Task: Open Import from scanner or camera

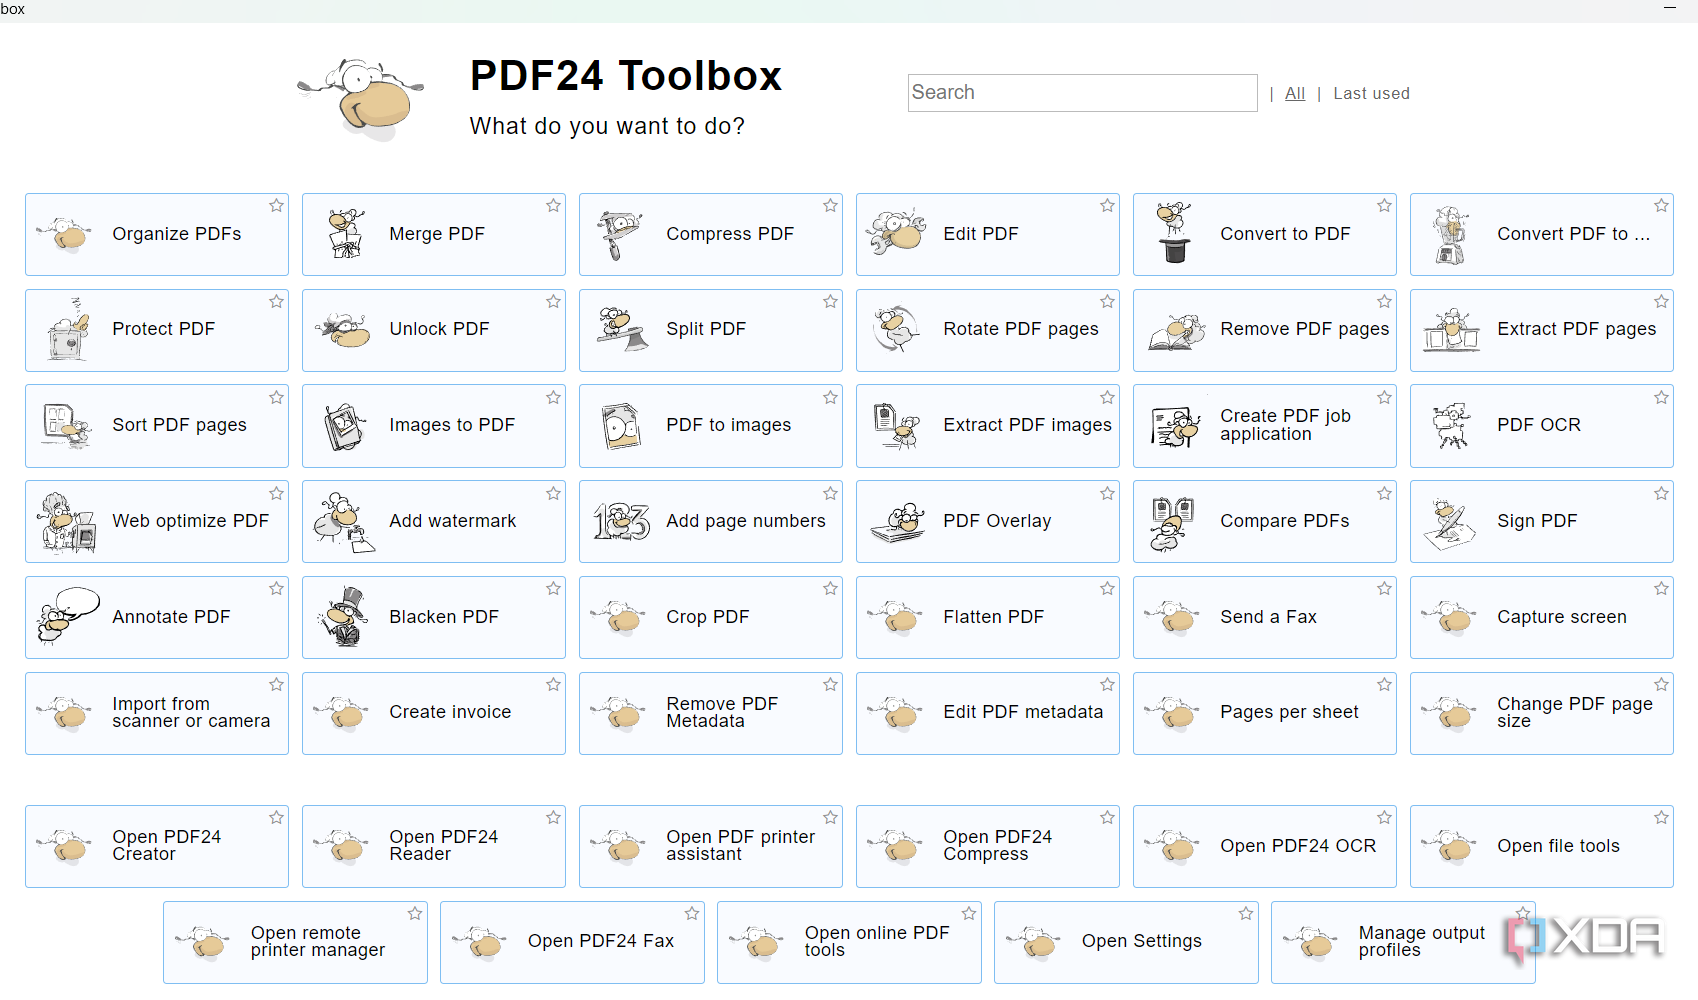Action: pyautogui.click(x=156, y=713)
